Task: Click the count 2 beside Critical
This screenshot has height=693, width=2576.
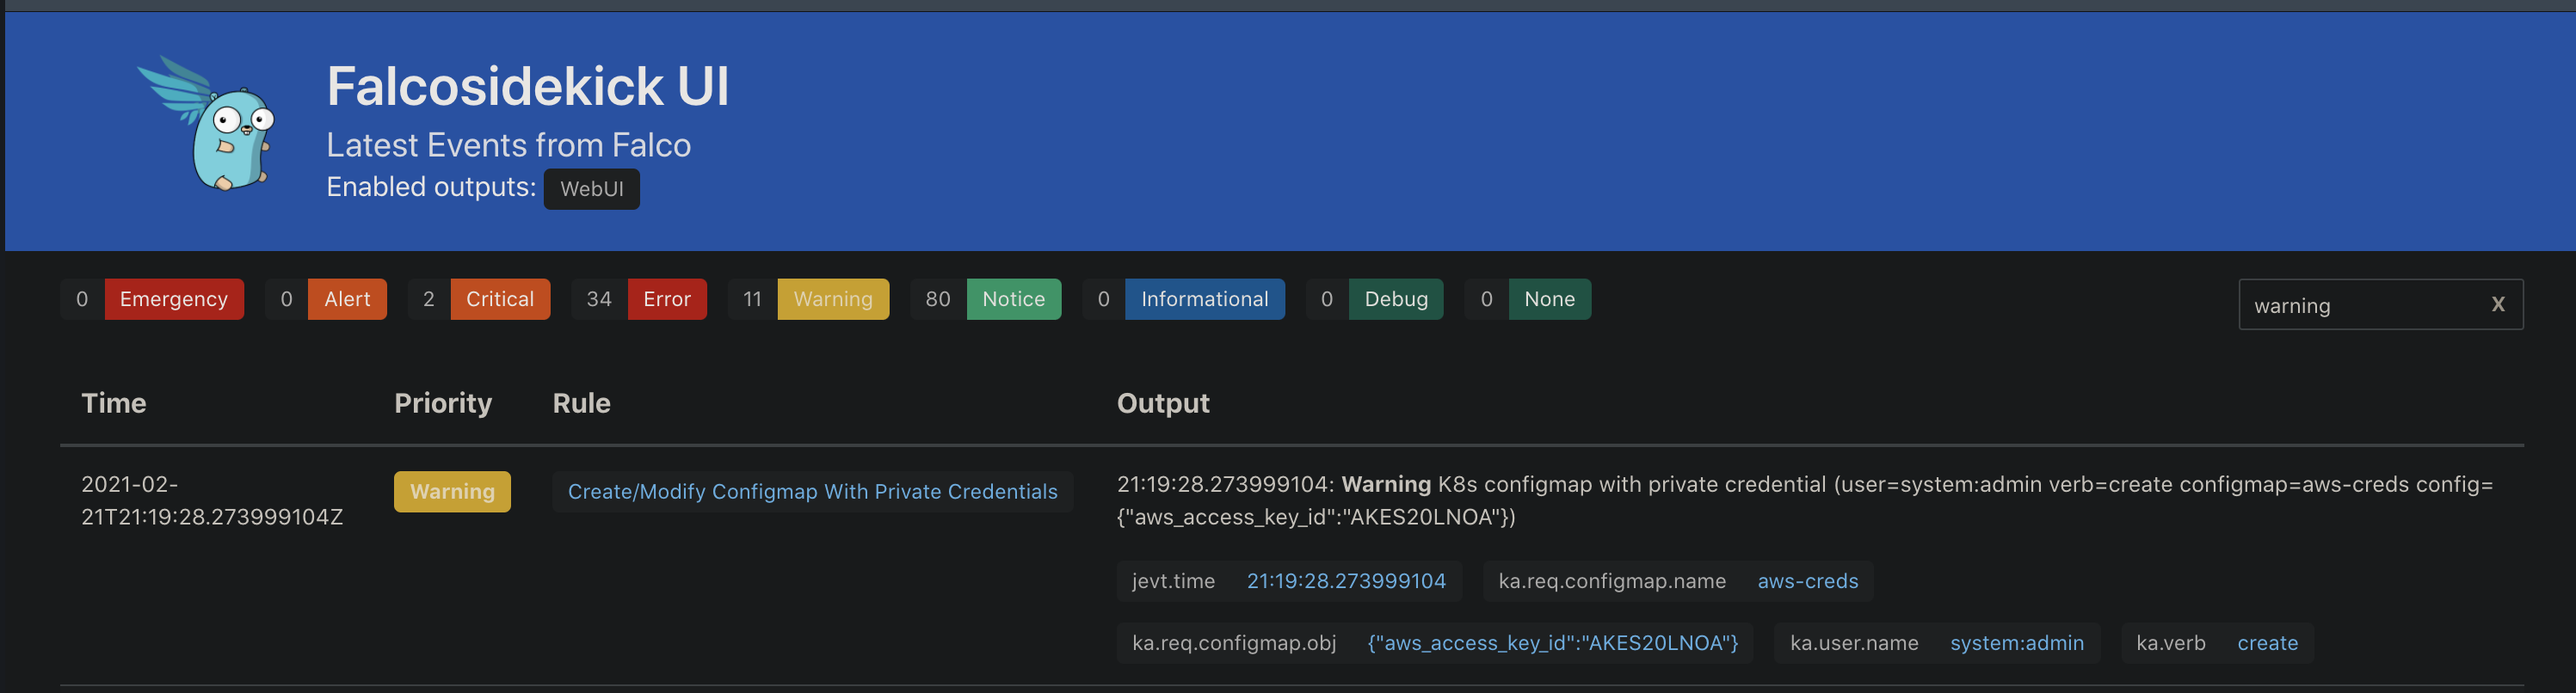Action: coord(429,299)
